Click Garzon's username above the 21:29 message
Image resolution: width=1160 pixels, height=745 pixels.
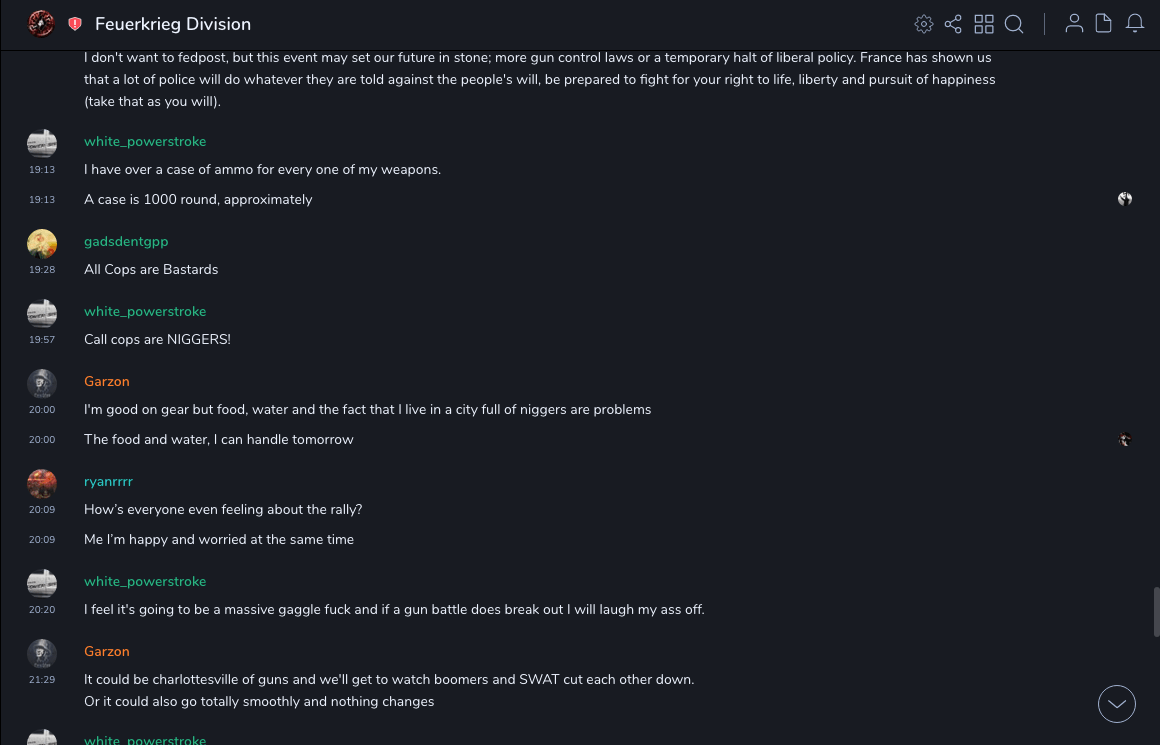(x=107, y=651)
